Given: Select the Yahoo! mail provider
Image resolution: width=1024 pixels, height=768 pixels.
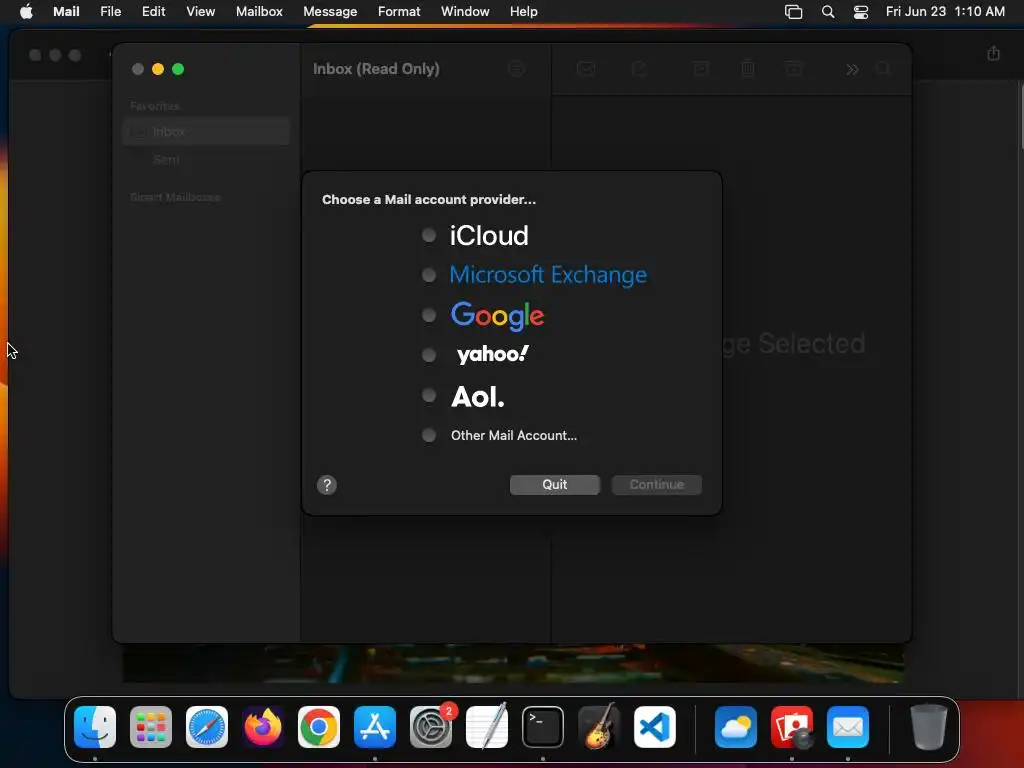Looking at the screenshot, I should 428,355.
